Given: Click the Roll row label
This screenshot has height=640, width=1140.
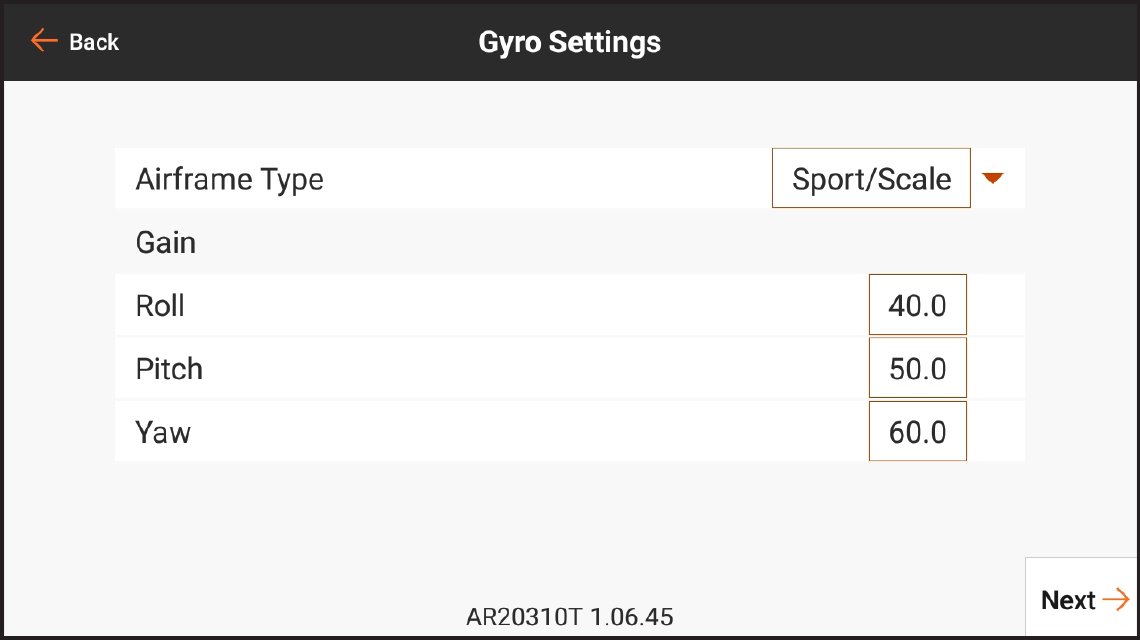Looking at the screenshot, I should pos(159,305).
